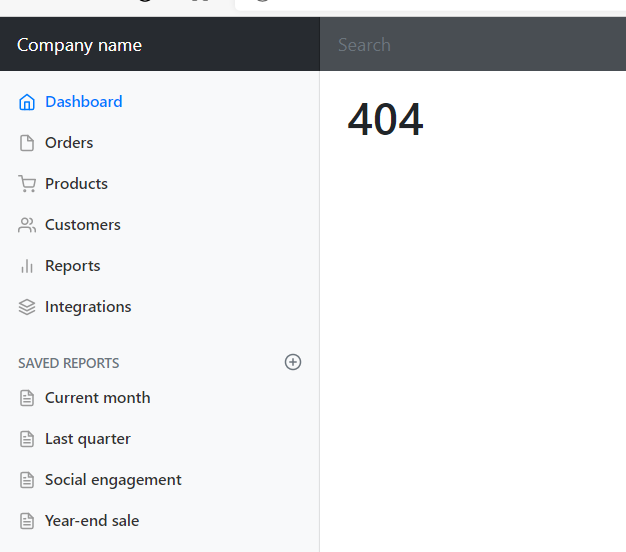Add a new saved report with plus icon
Image resolution: width=626 pixels, height=552 pixels.
293,362
